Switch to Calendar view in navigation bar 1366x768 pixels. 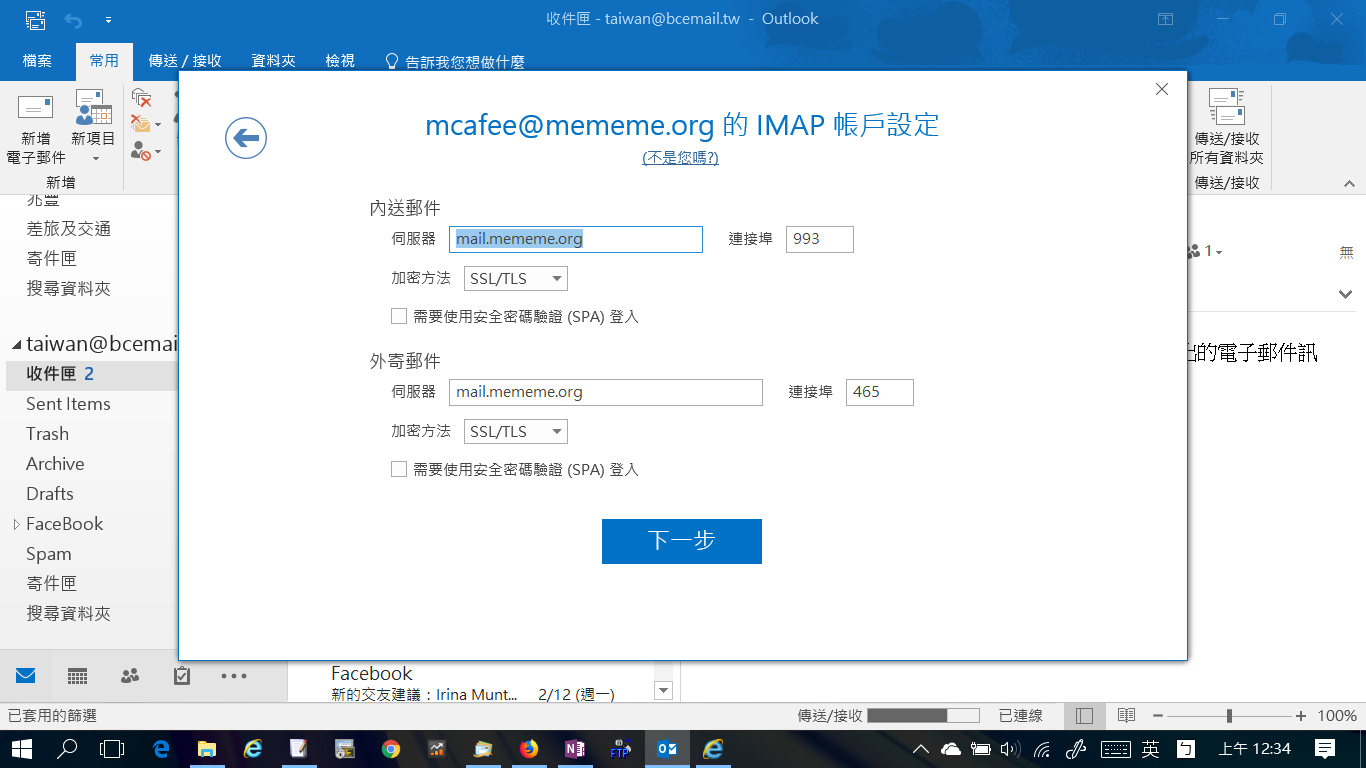[x=78, y=676]
